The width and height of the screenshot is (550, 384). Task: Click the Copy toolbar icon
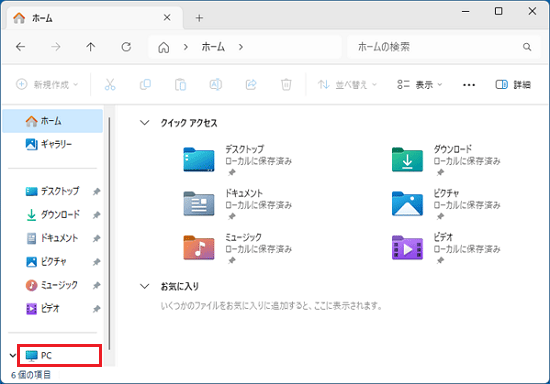[145, 85]
